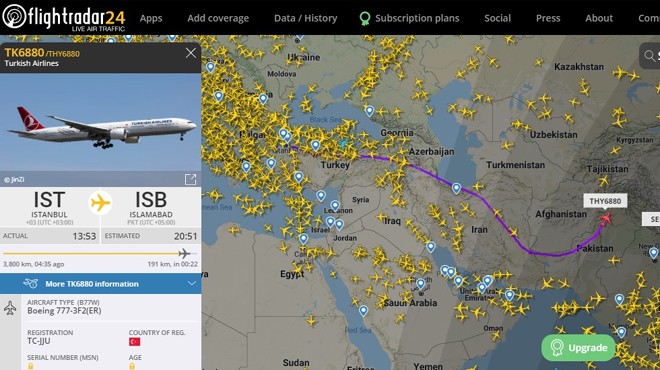Click the Turkish Airlines aircraft photo

pyautogui.click(x=101, y=122)
